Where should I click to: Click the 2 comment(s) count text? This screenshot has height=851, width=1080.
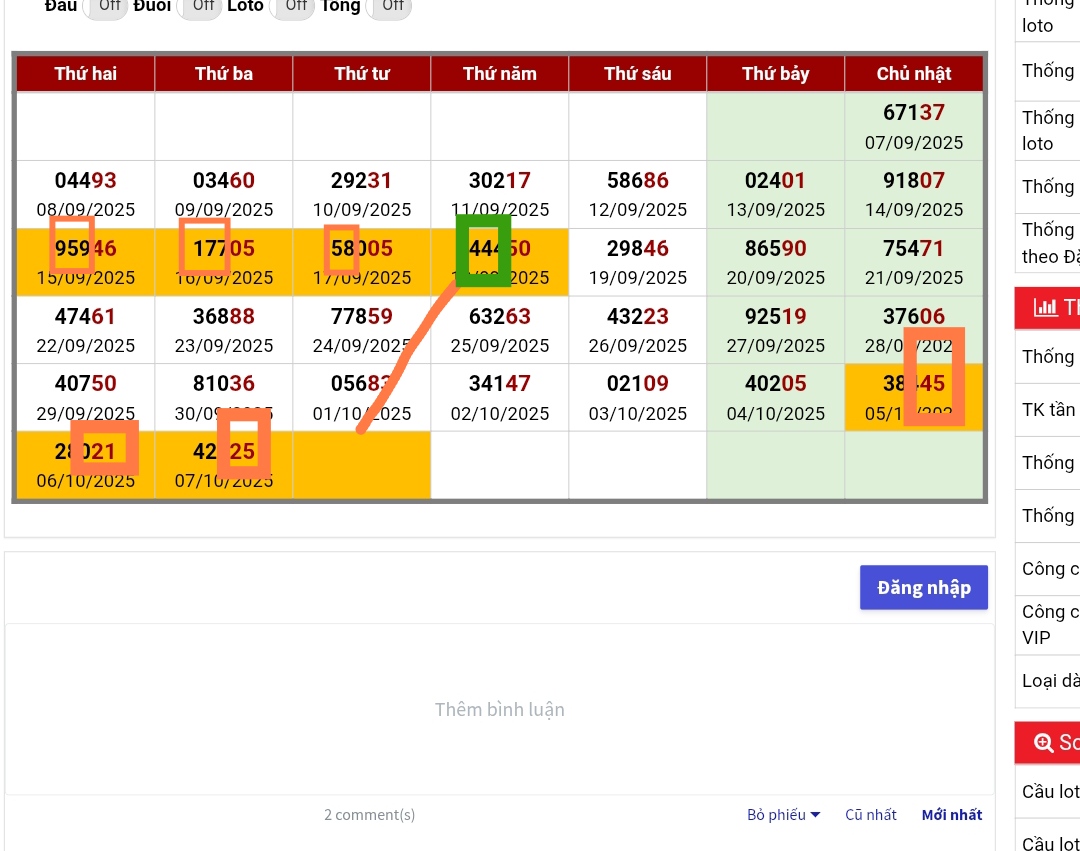[369, 815]
